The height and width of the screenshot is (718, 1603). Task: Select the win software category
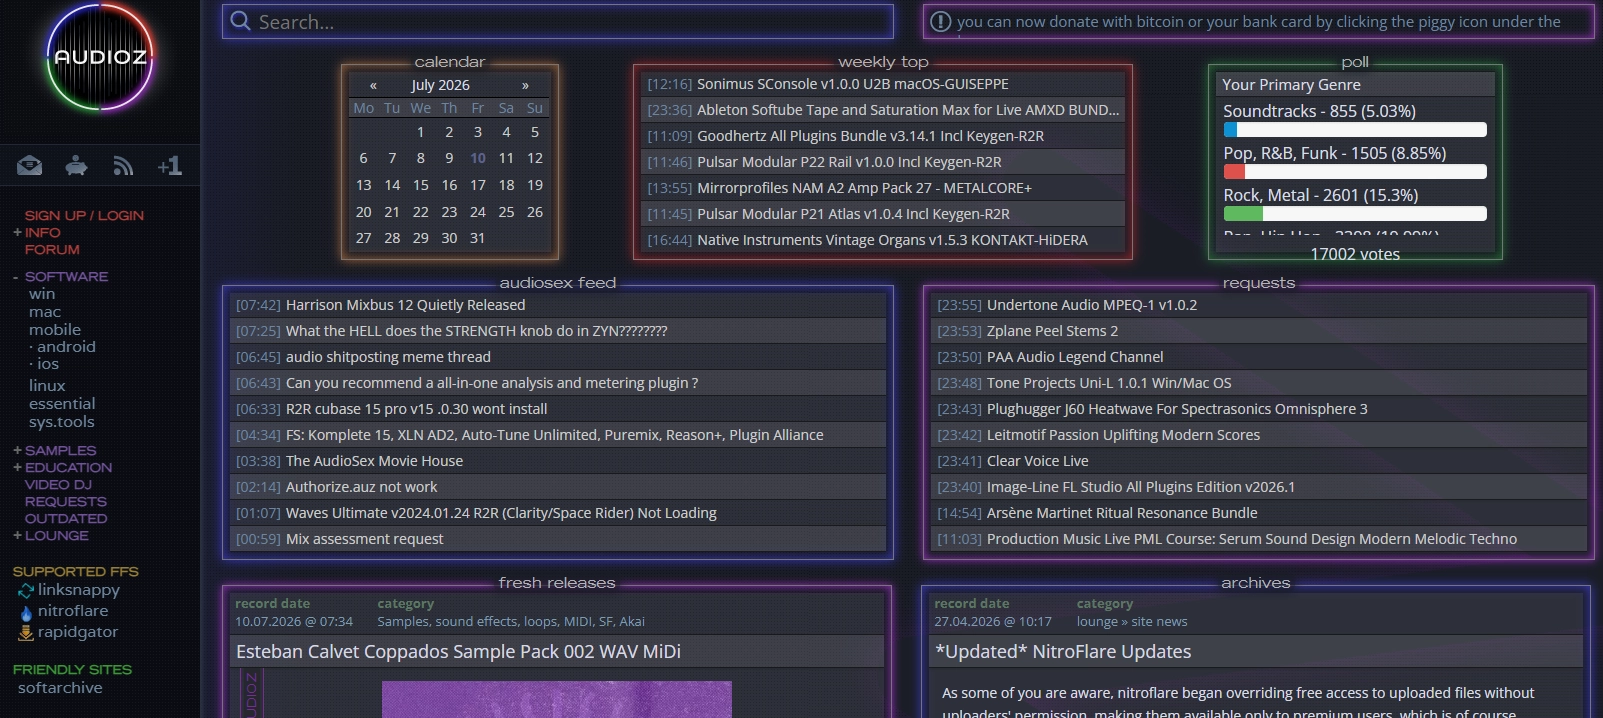point(42,294)
